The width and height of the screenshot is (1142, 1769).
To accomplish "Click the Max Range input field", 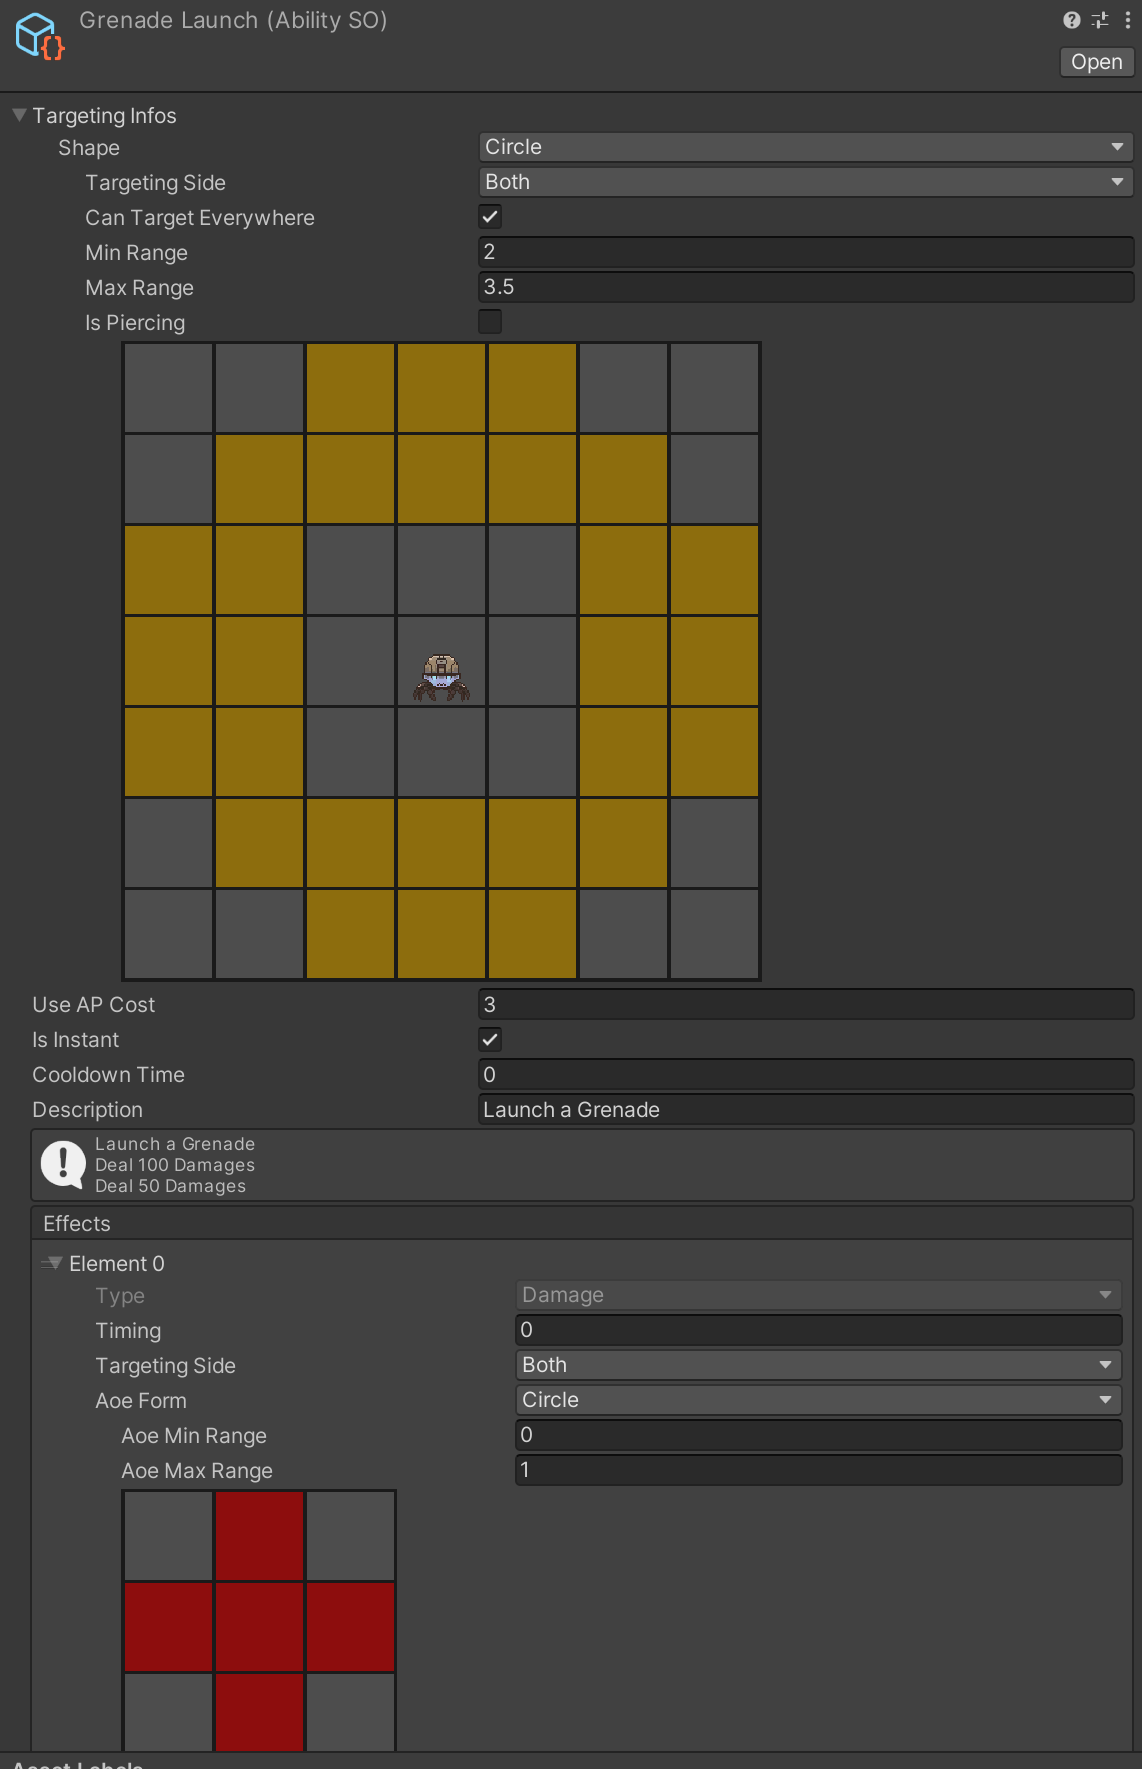I will coord(805,287).
